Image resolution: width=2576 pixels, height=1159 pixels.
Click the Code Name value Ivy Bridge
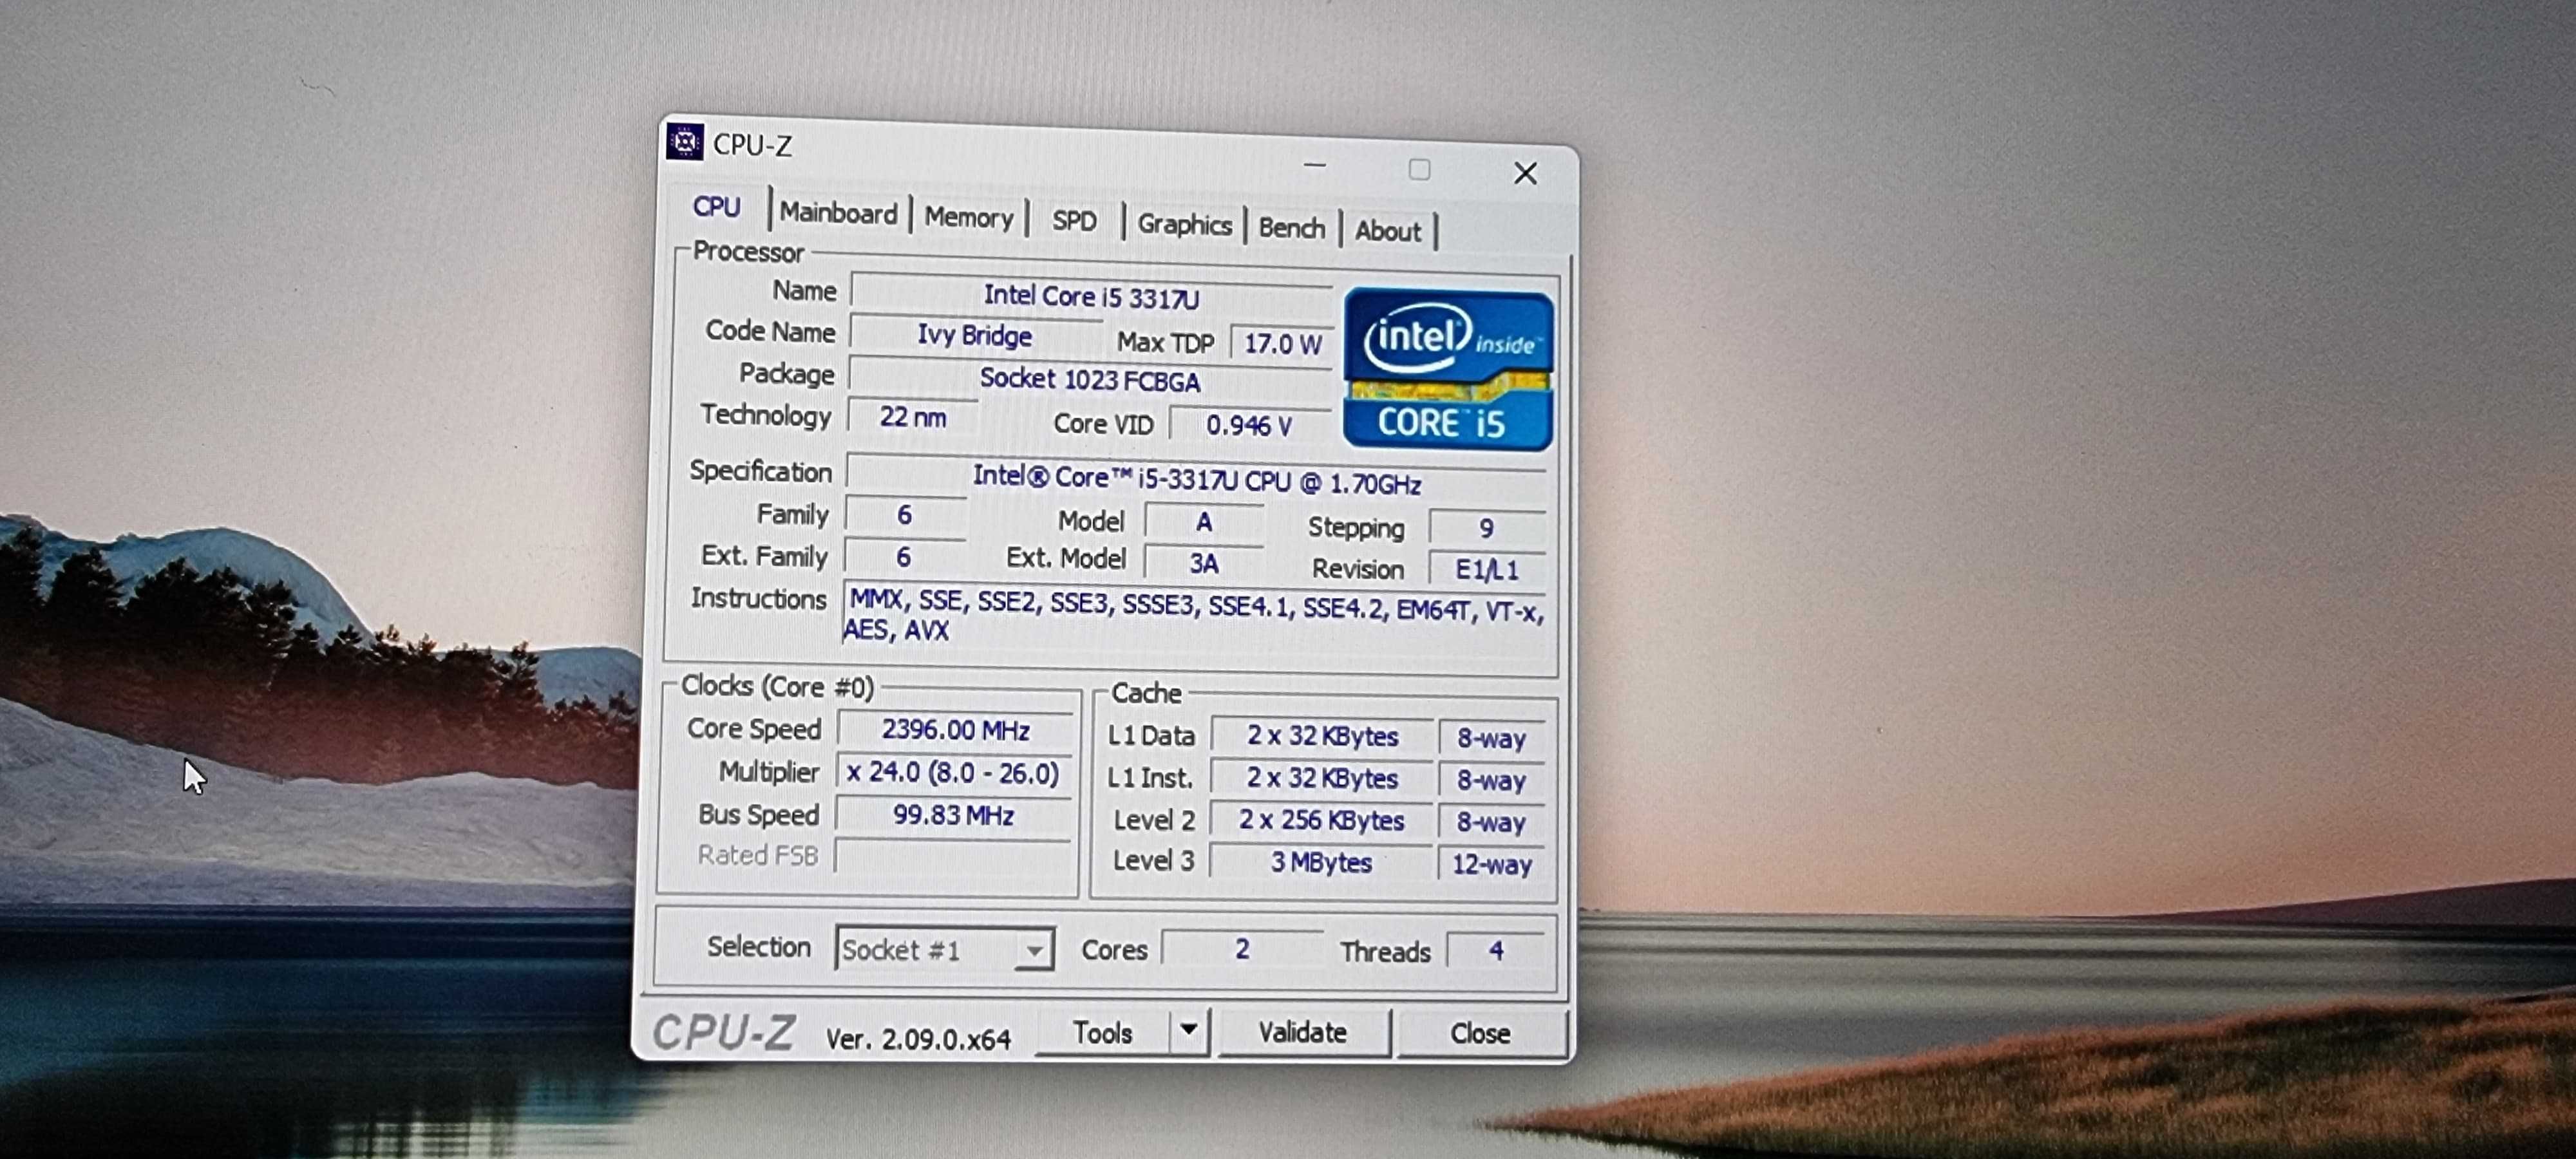pyautogui.click(x=974, y=336)
